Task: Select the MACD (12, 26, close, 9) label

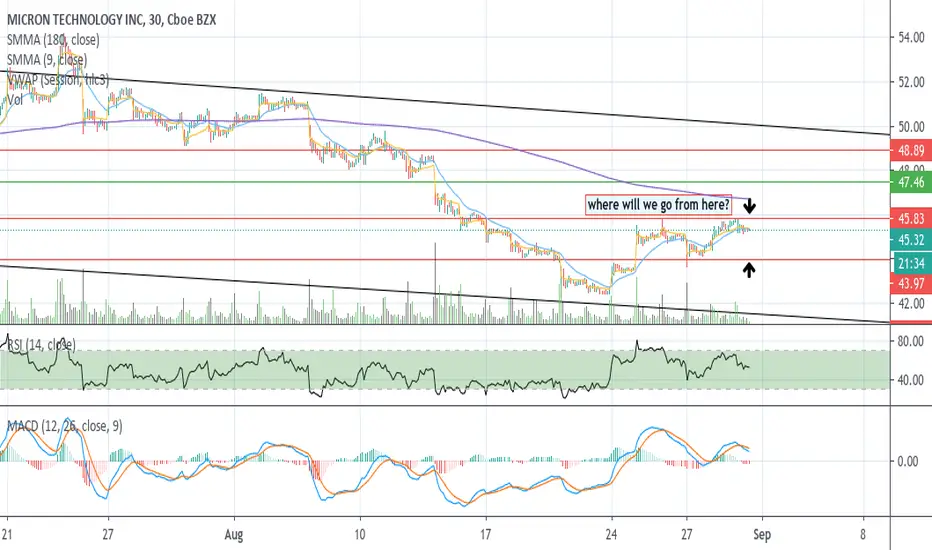Action: 64,426
